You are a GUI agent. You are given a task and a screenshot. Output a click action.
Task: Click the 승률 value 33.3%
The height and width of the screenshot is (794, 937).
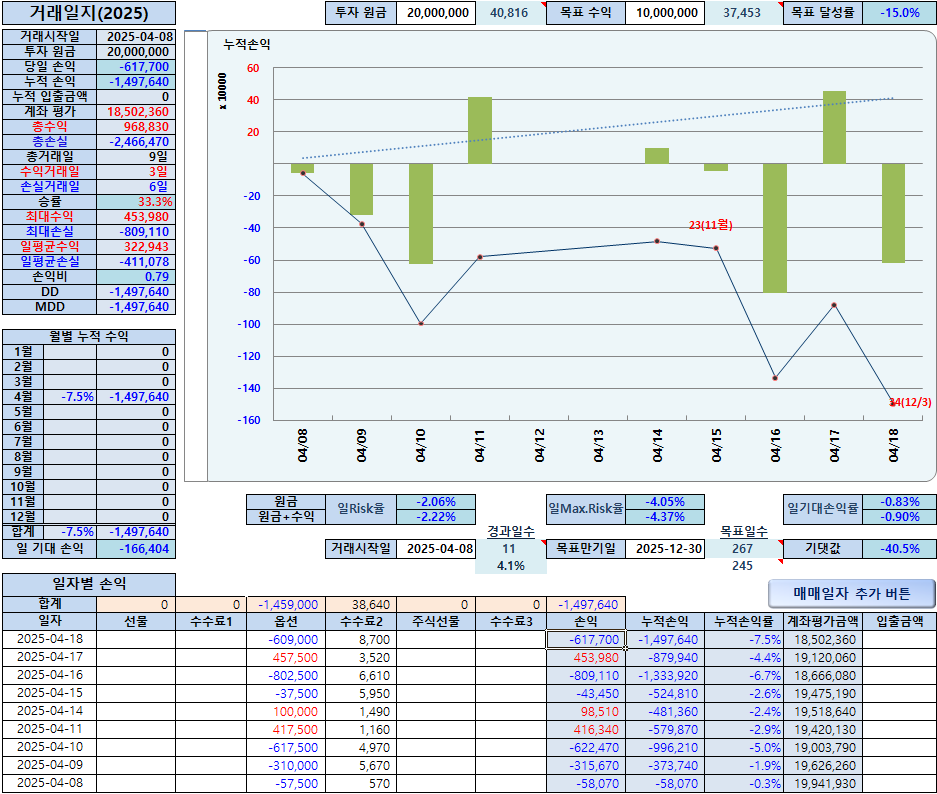click(x=136, y=201)
